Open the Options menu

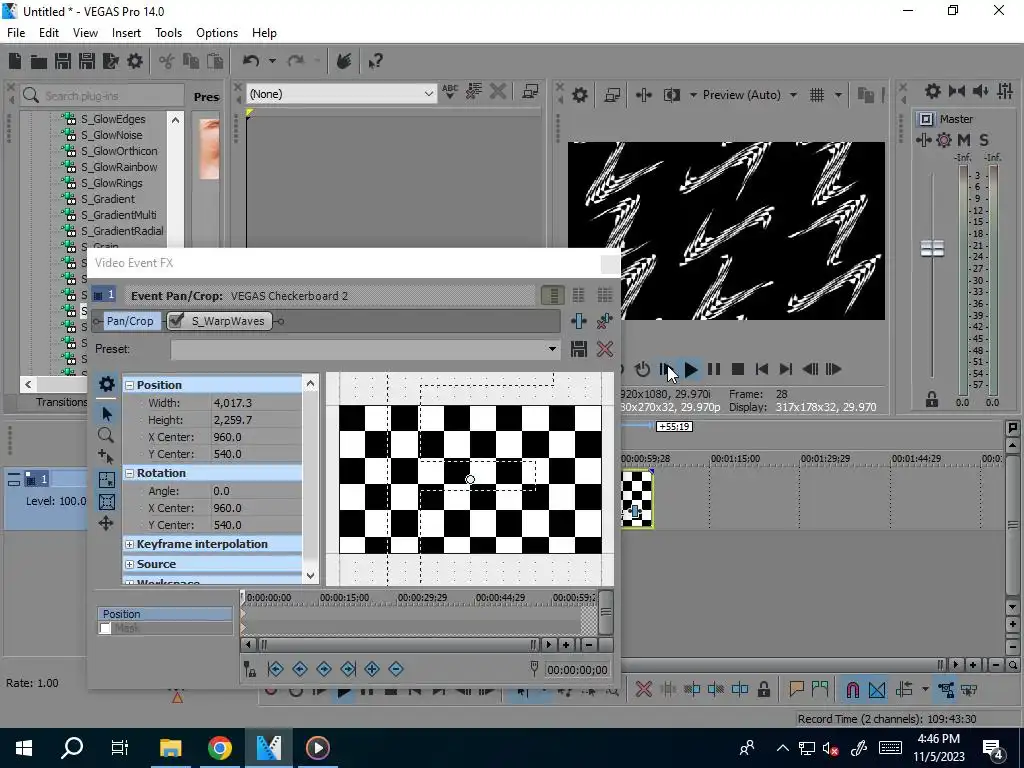click(217, 33)
